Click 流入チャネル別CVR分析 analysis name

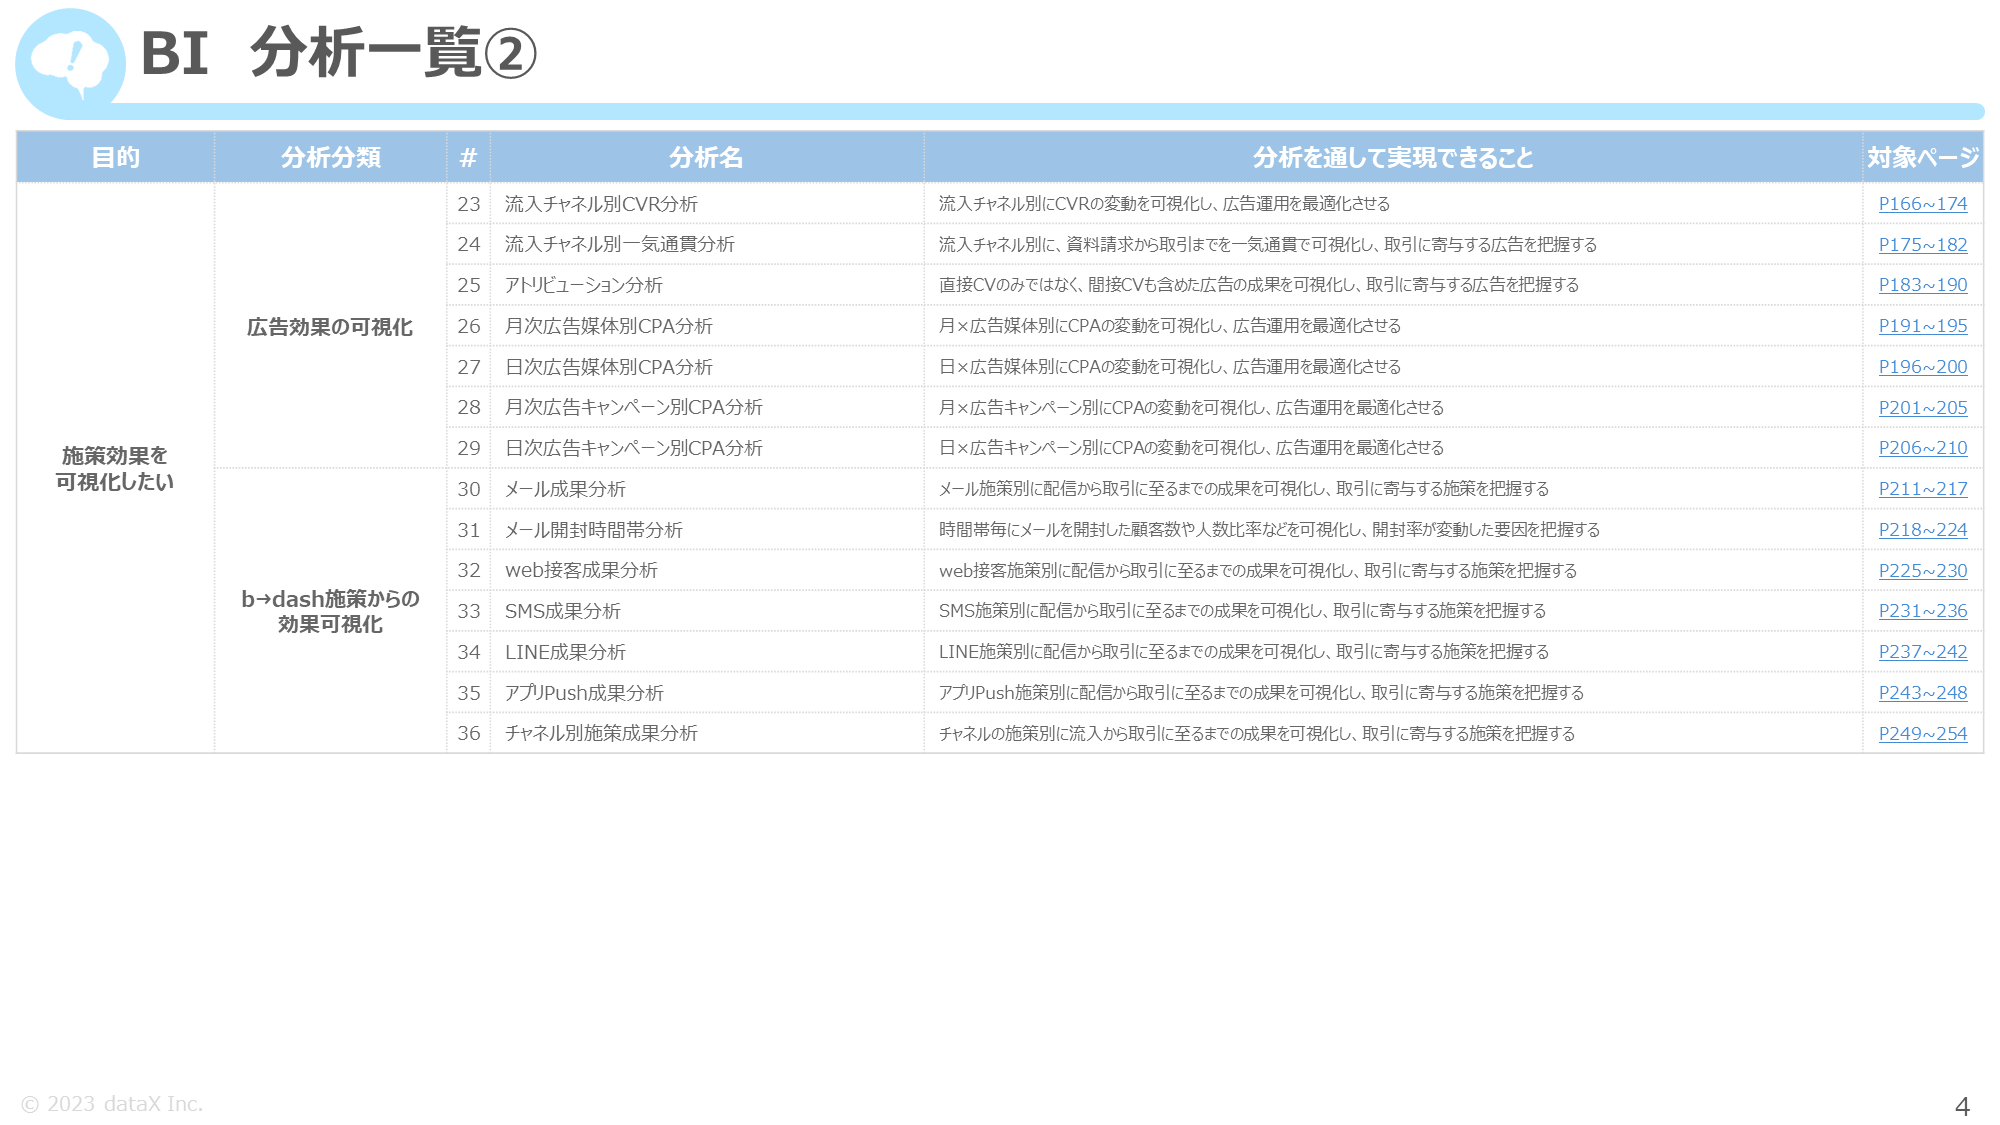pyautogui.click(x=601, y=204)
